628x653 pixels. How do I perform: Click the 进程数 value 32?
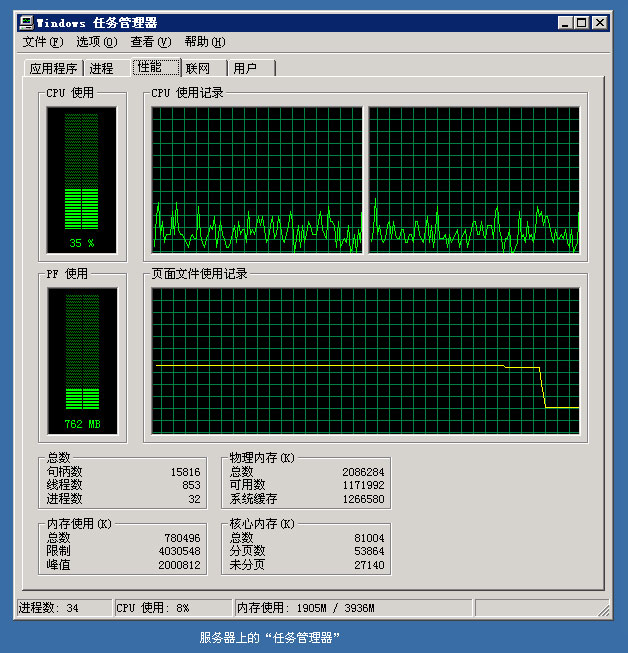(x=194, y=499)
